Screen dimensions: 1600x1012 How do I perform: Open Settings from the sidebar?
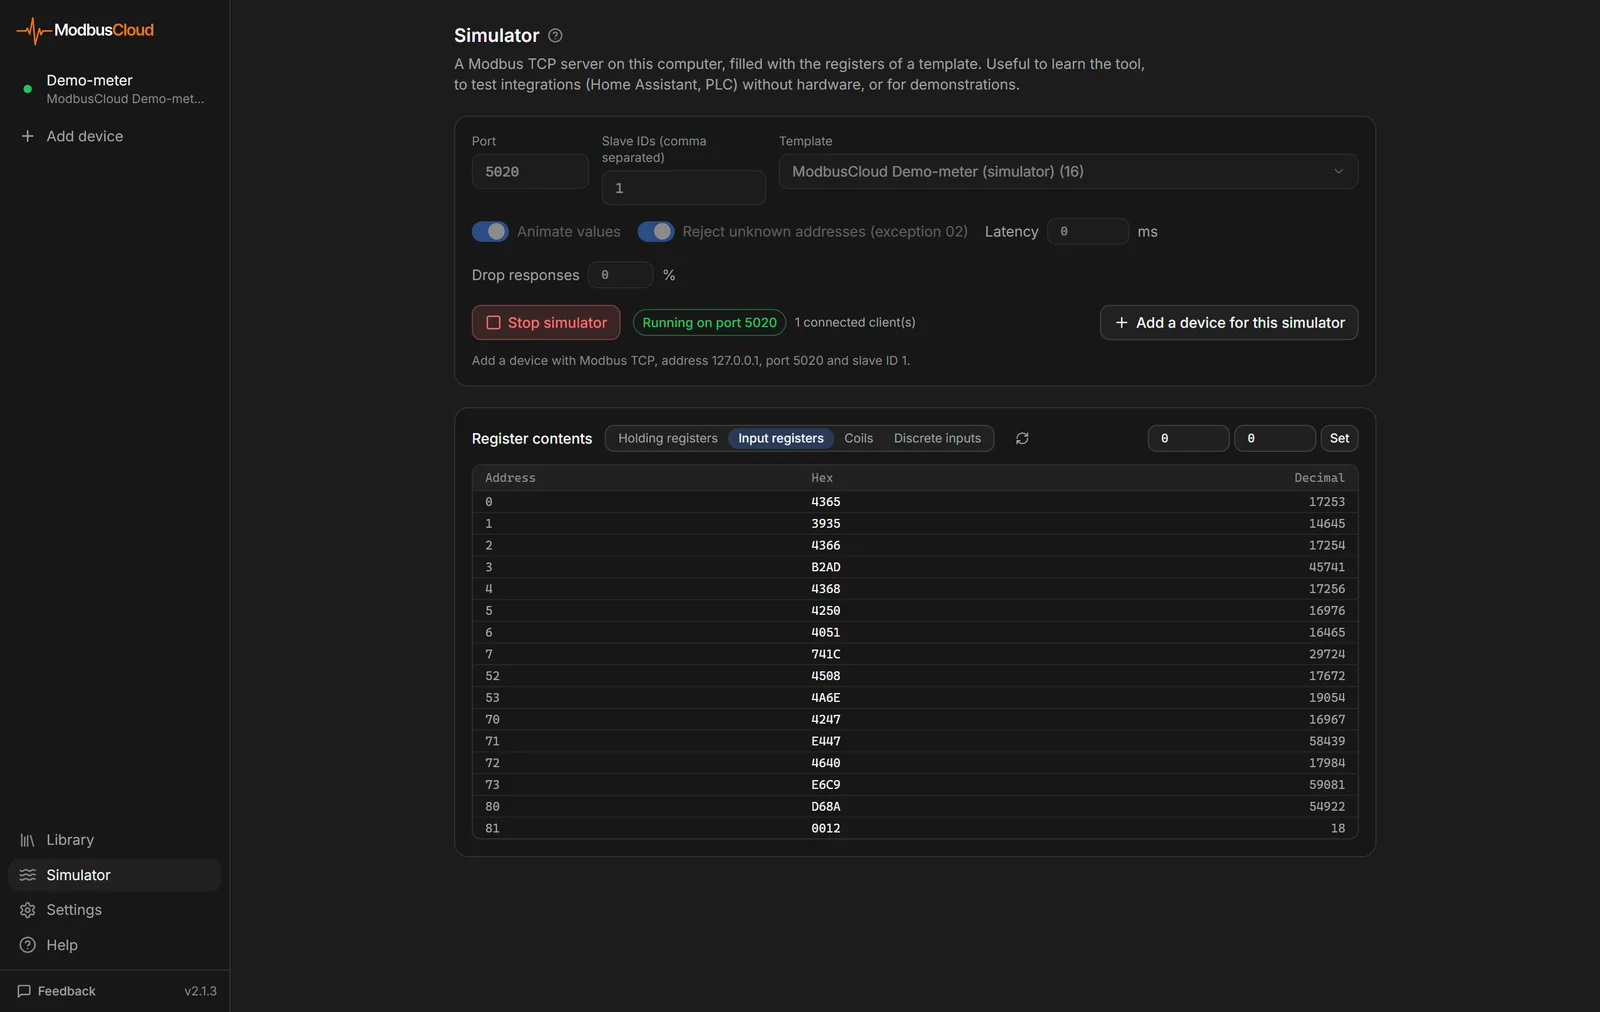pyautogui.click(x=114, y=910)
